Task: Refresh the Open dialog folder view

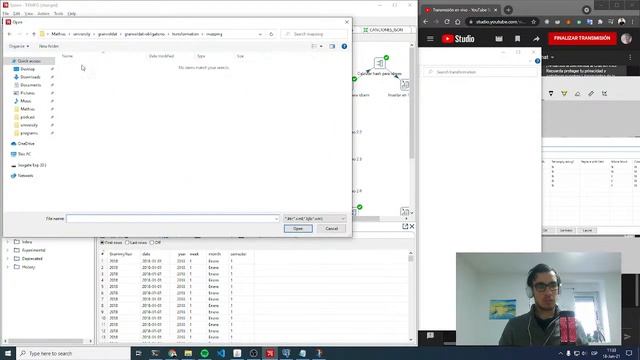Action: (x=271, y=34)
